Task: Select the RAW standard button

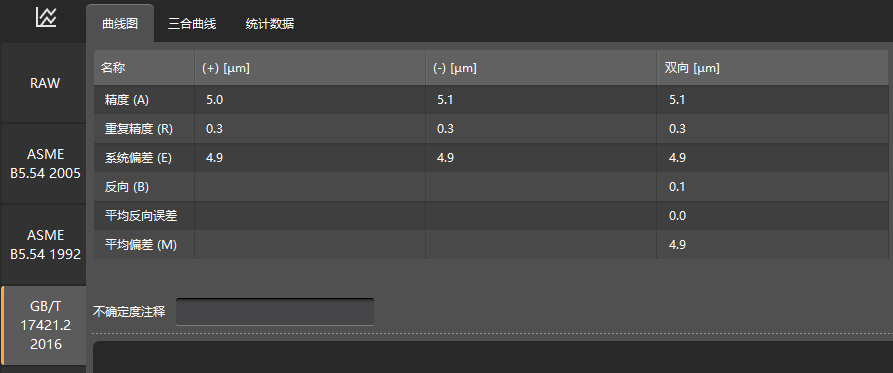Action: (44, 83)
